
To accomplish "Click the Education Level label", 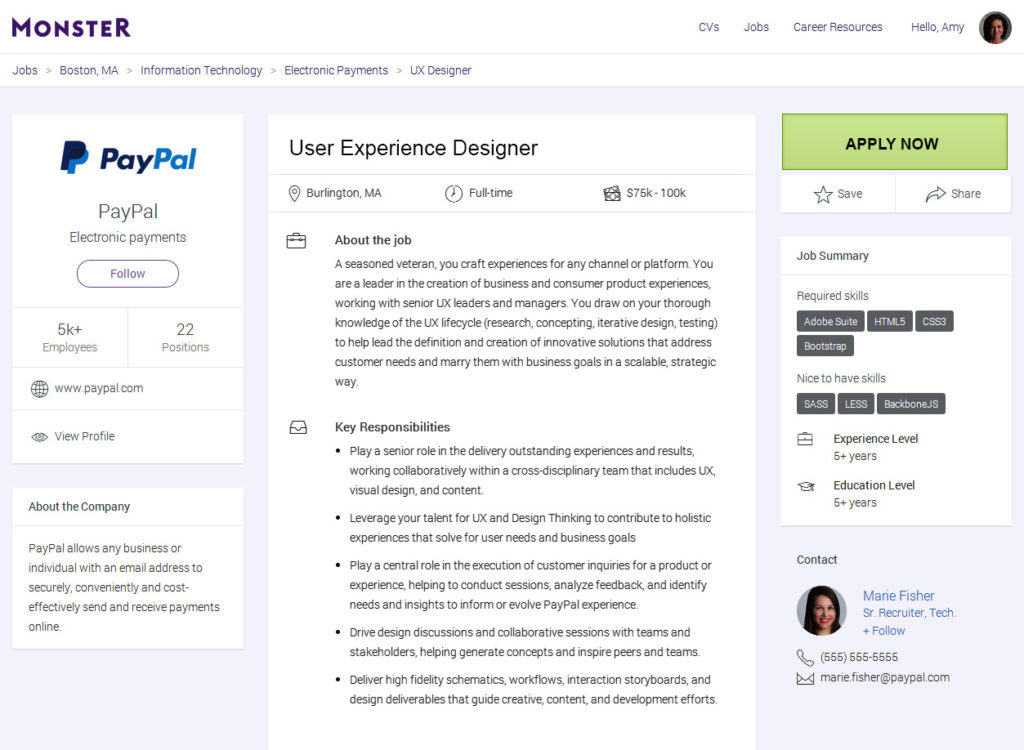I will point(874,485).
